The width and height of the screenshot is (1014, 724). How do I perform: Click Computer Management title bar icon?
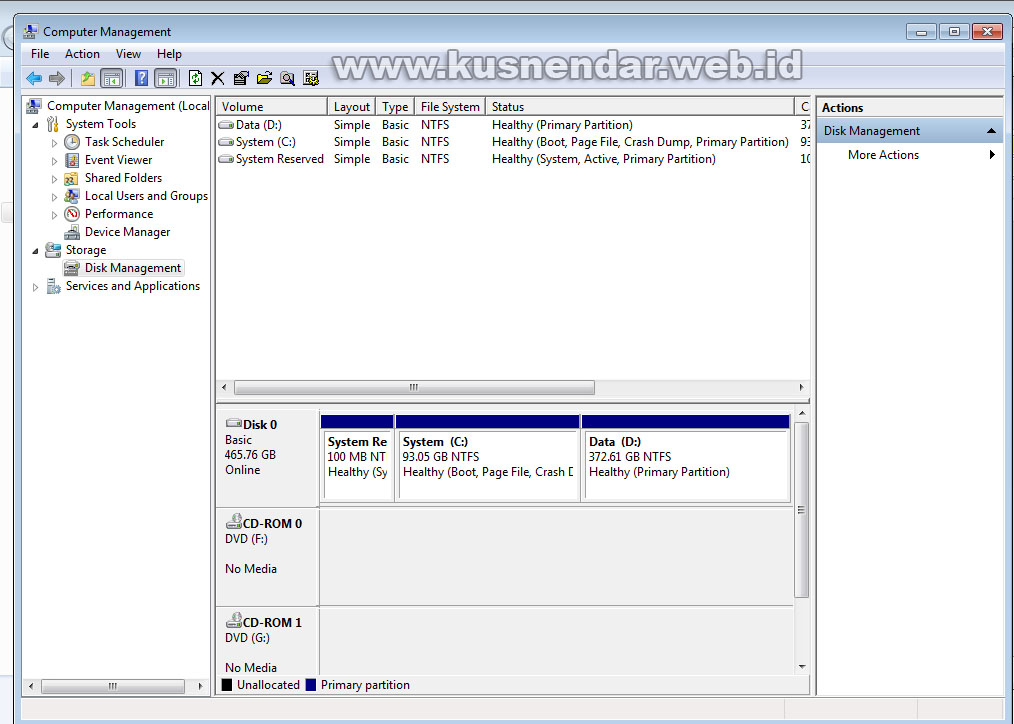click(x=30, y=31)
